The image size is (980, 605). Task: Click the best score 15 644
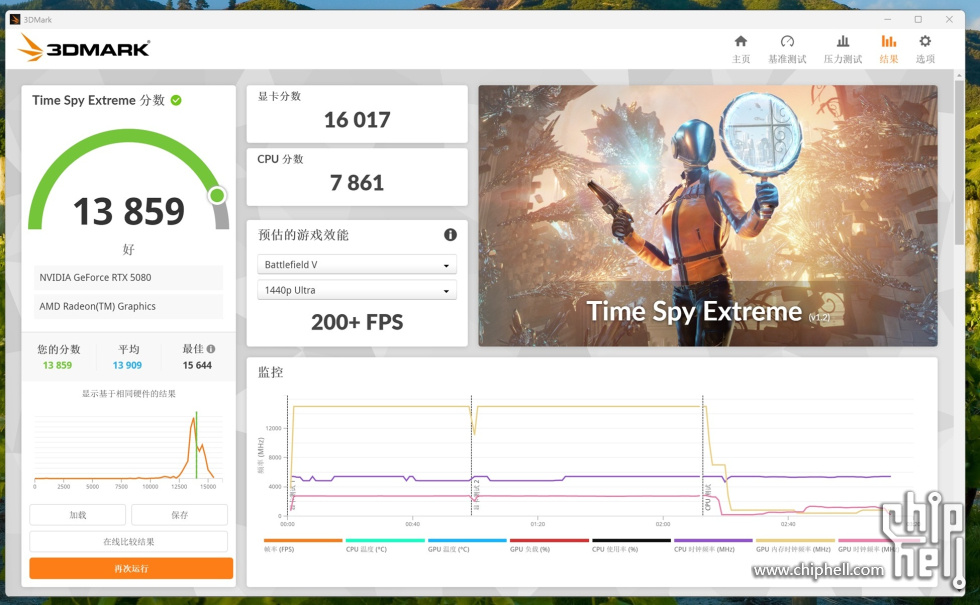click(x=198, y=365)
